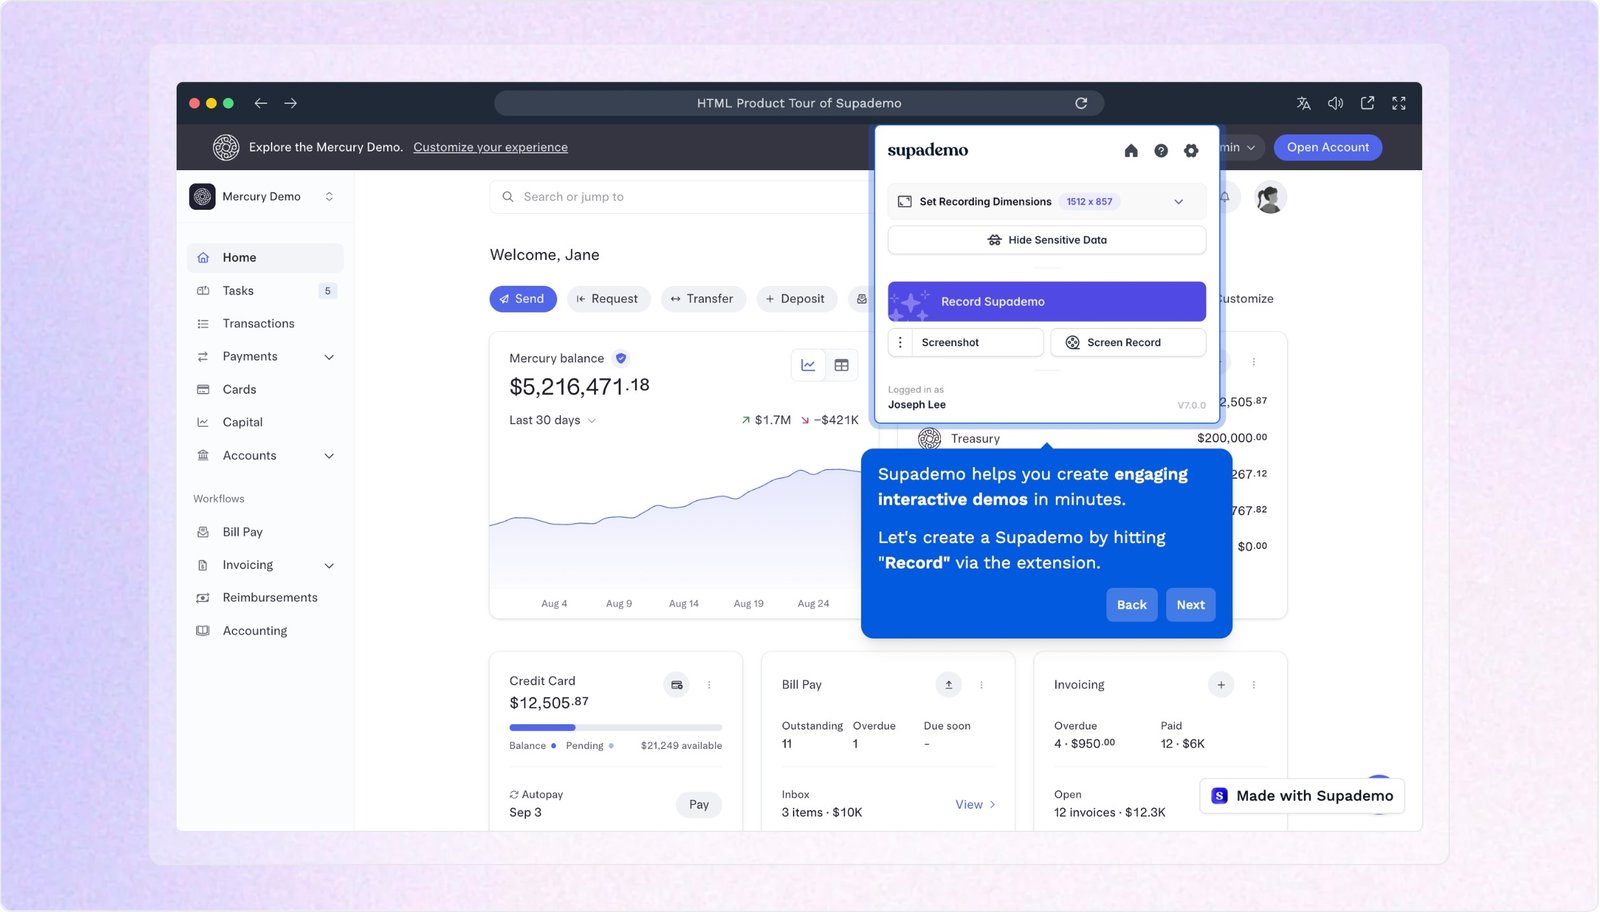Open Transactions in the sidebar
1600x912 pixels.
point(265,324)
